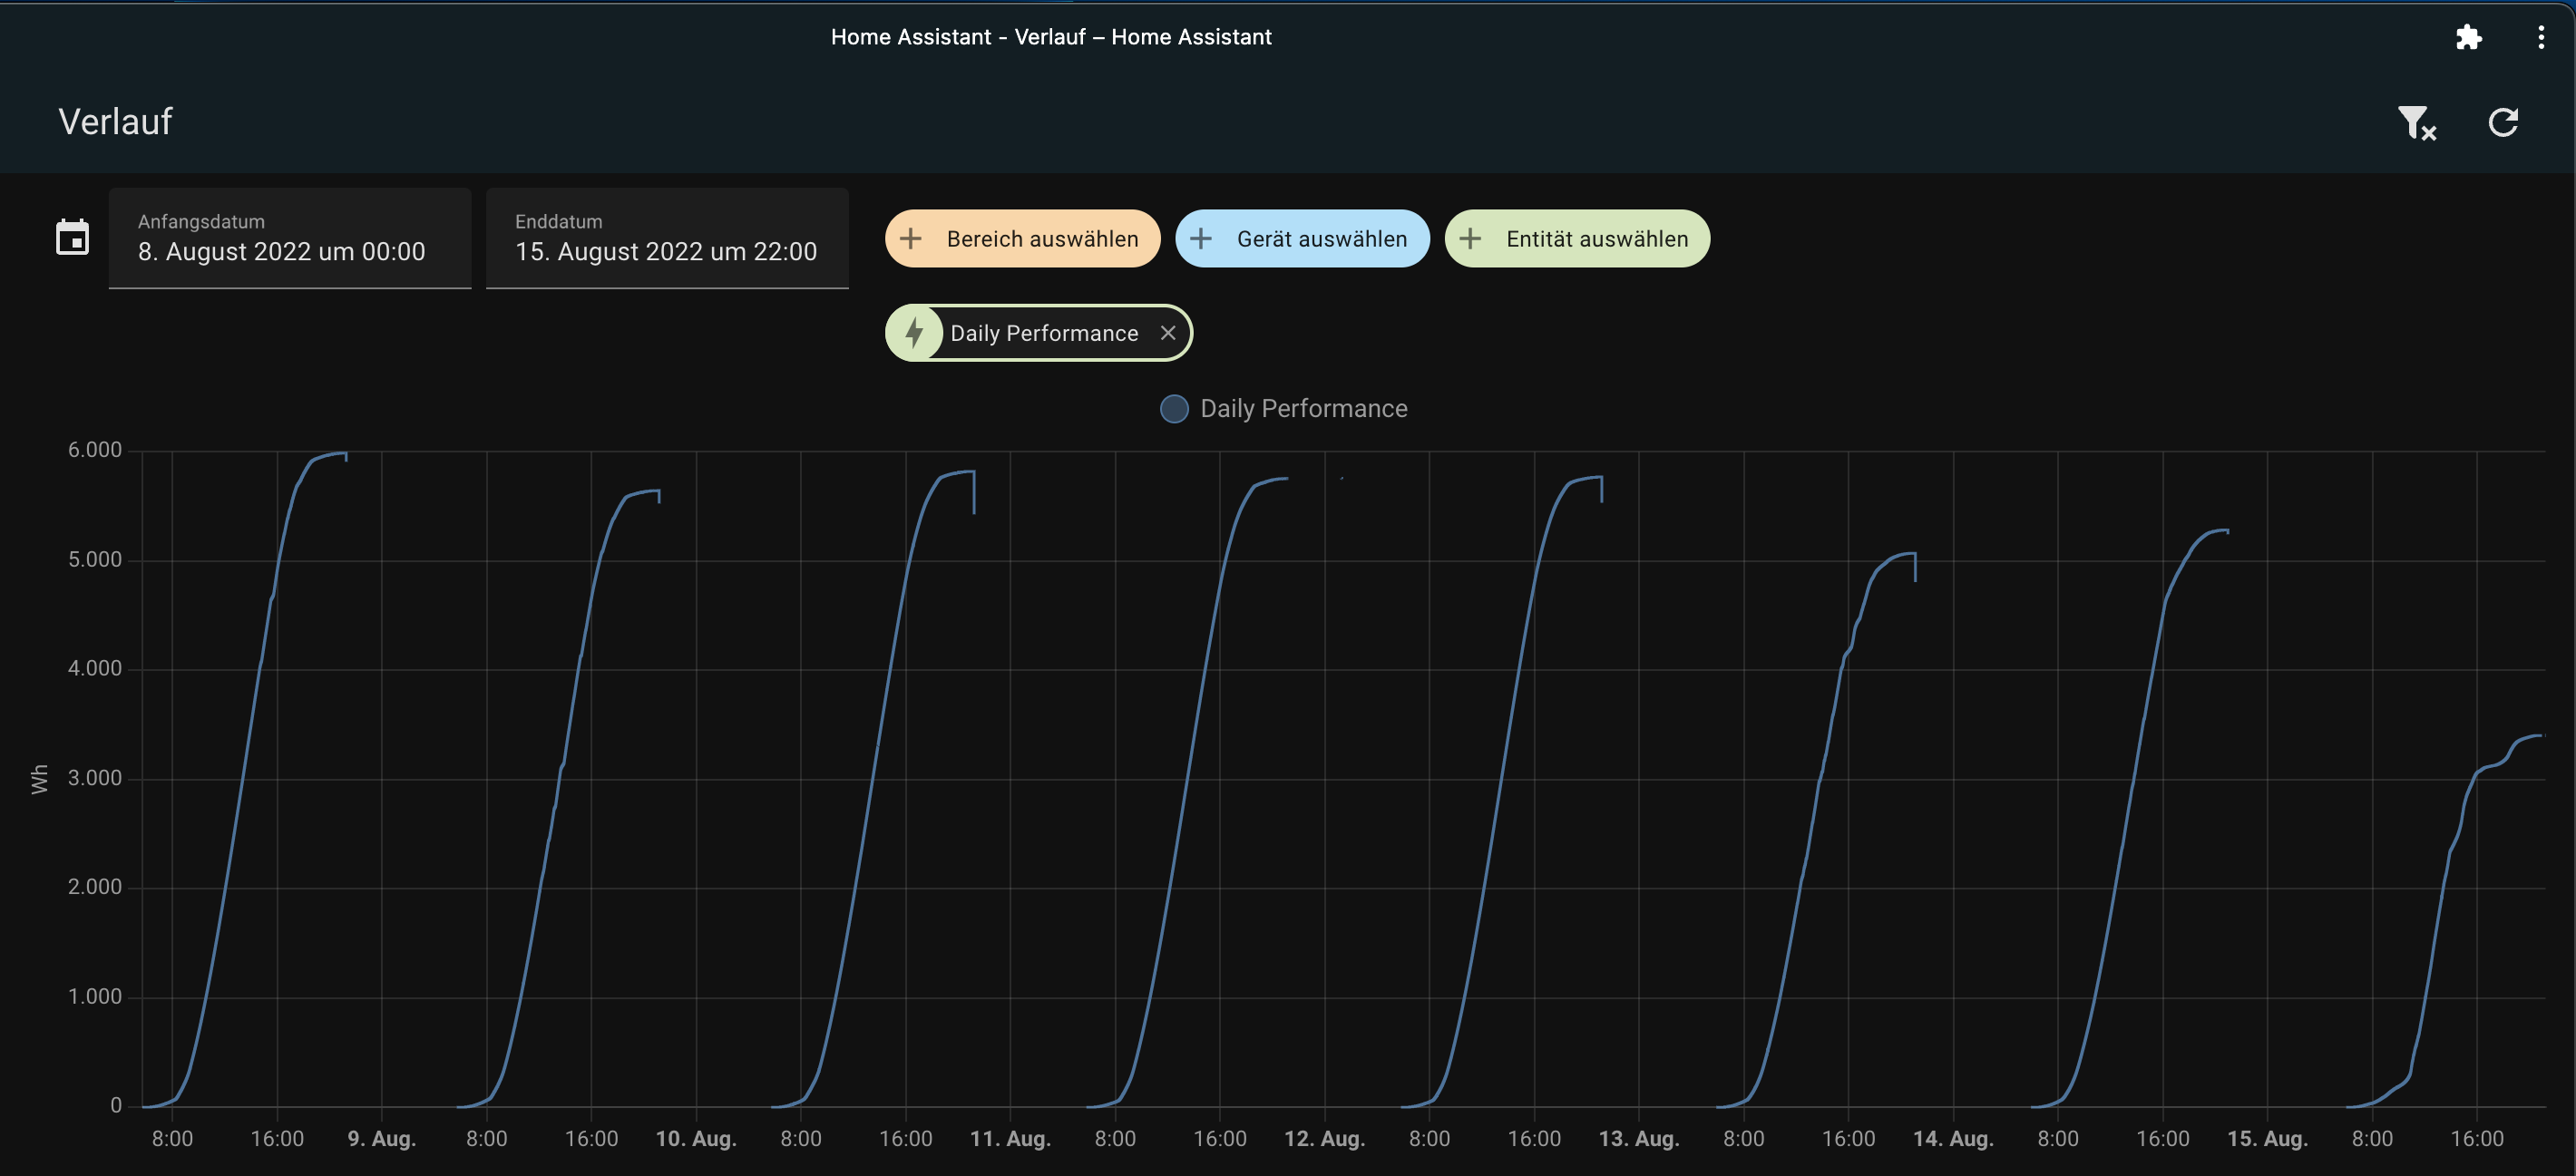Image resolution: width=2576 pixels, height=1176 pixels.
Task: Toggle the Daily Performance series in chart legend
Action: 1304,408
